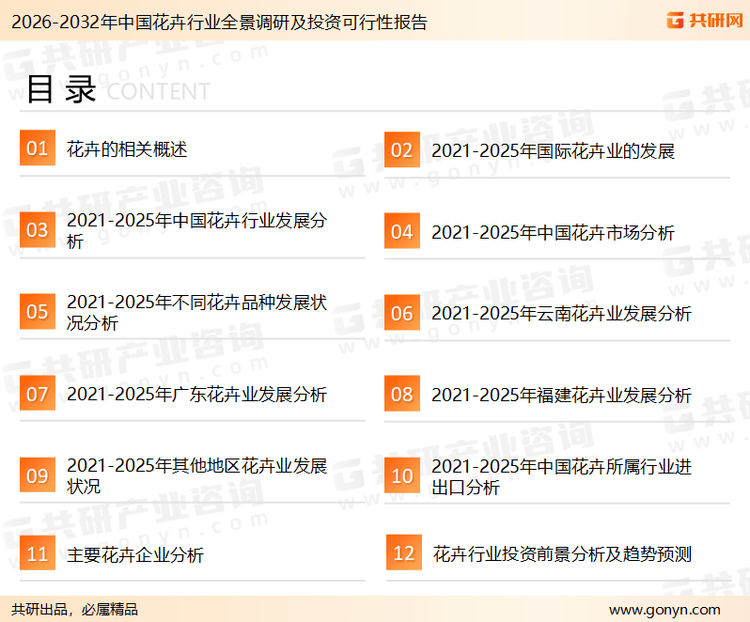Select the orange 10 number badge
Image resolution: width=750 pixels, height=622 pixels.
pyautogui.click(x=402, y=476)
